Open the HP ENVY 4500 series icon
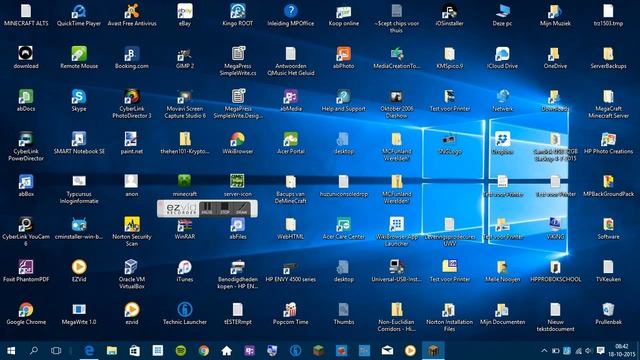The image size is (640, 360). coord(291,271)
